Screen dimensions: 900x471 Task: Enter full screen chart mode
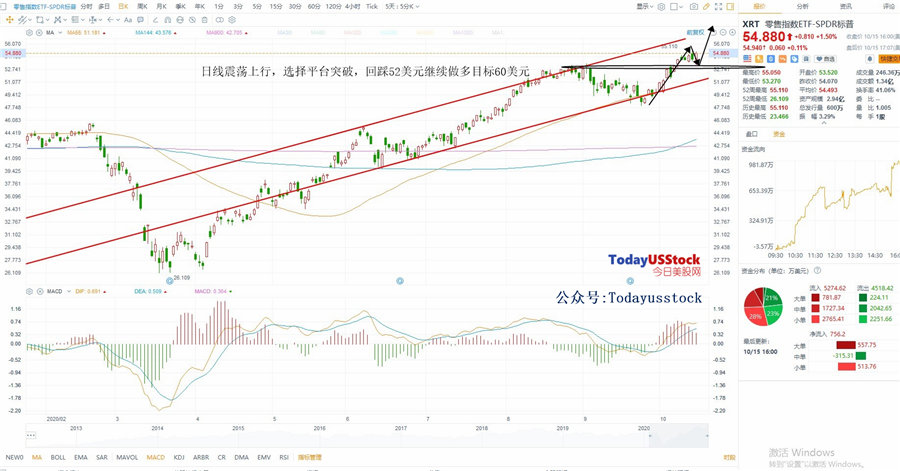tap(718, 7)
